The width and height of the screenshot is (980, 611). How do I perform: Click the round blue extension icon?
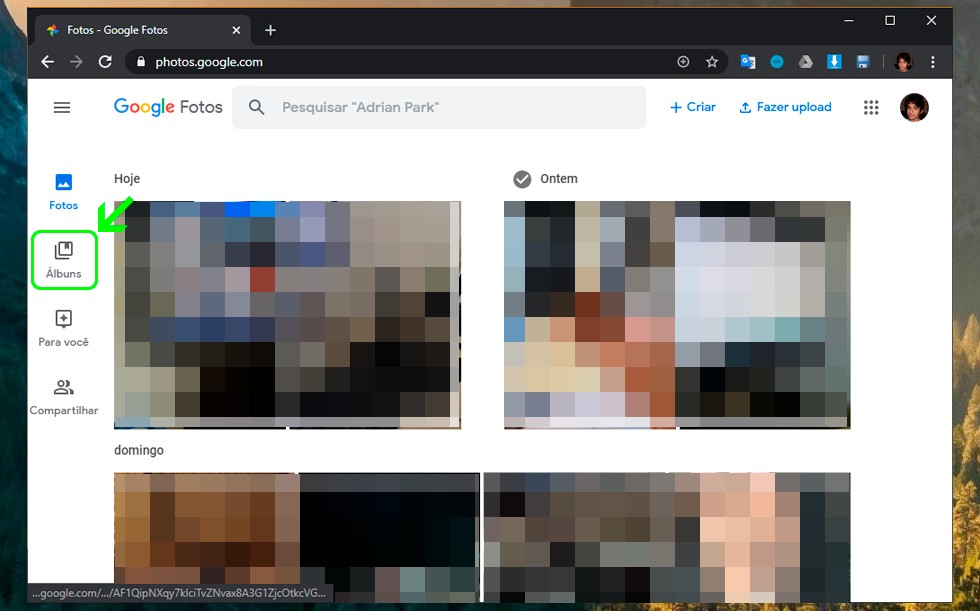[x=776, y=62]
